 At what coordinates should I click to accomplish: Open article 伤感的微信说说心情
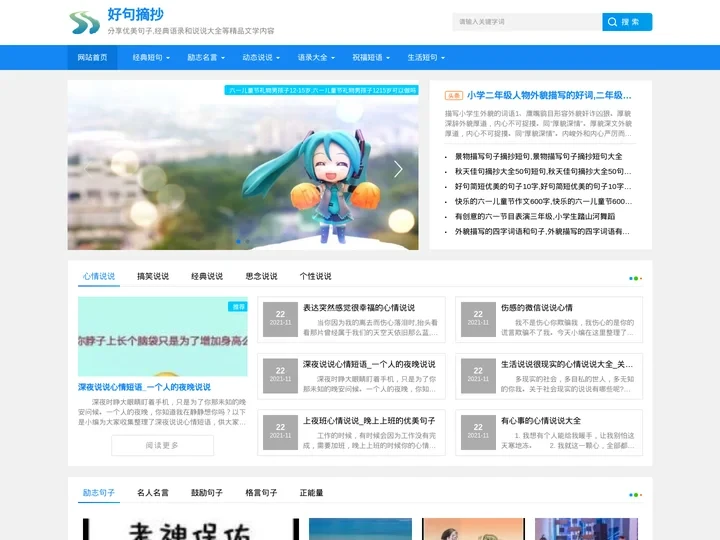click(x=537, y=308)
